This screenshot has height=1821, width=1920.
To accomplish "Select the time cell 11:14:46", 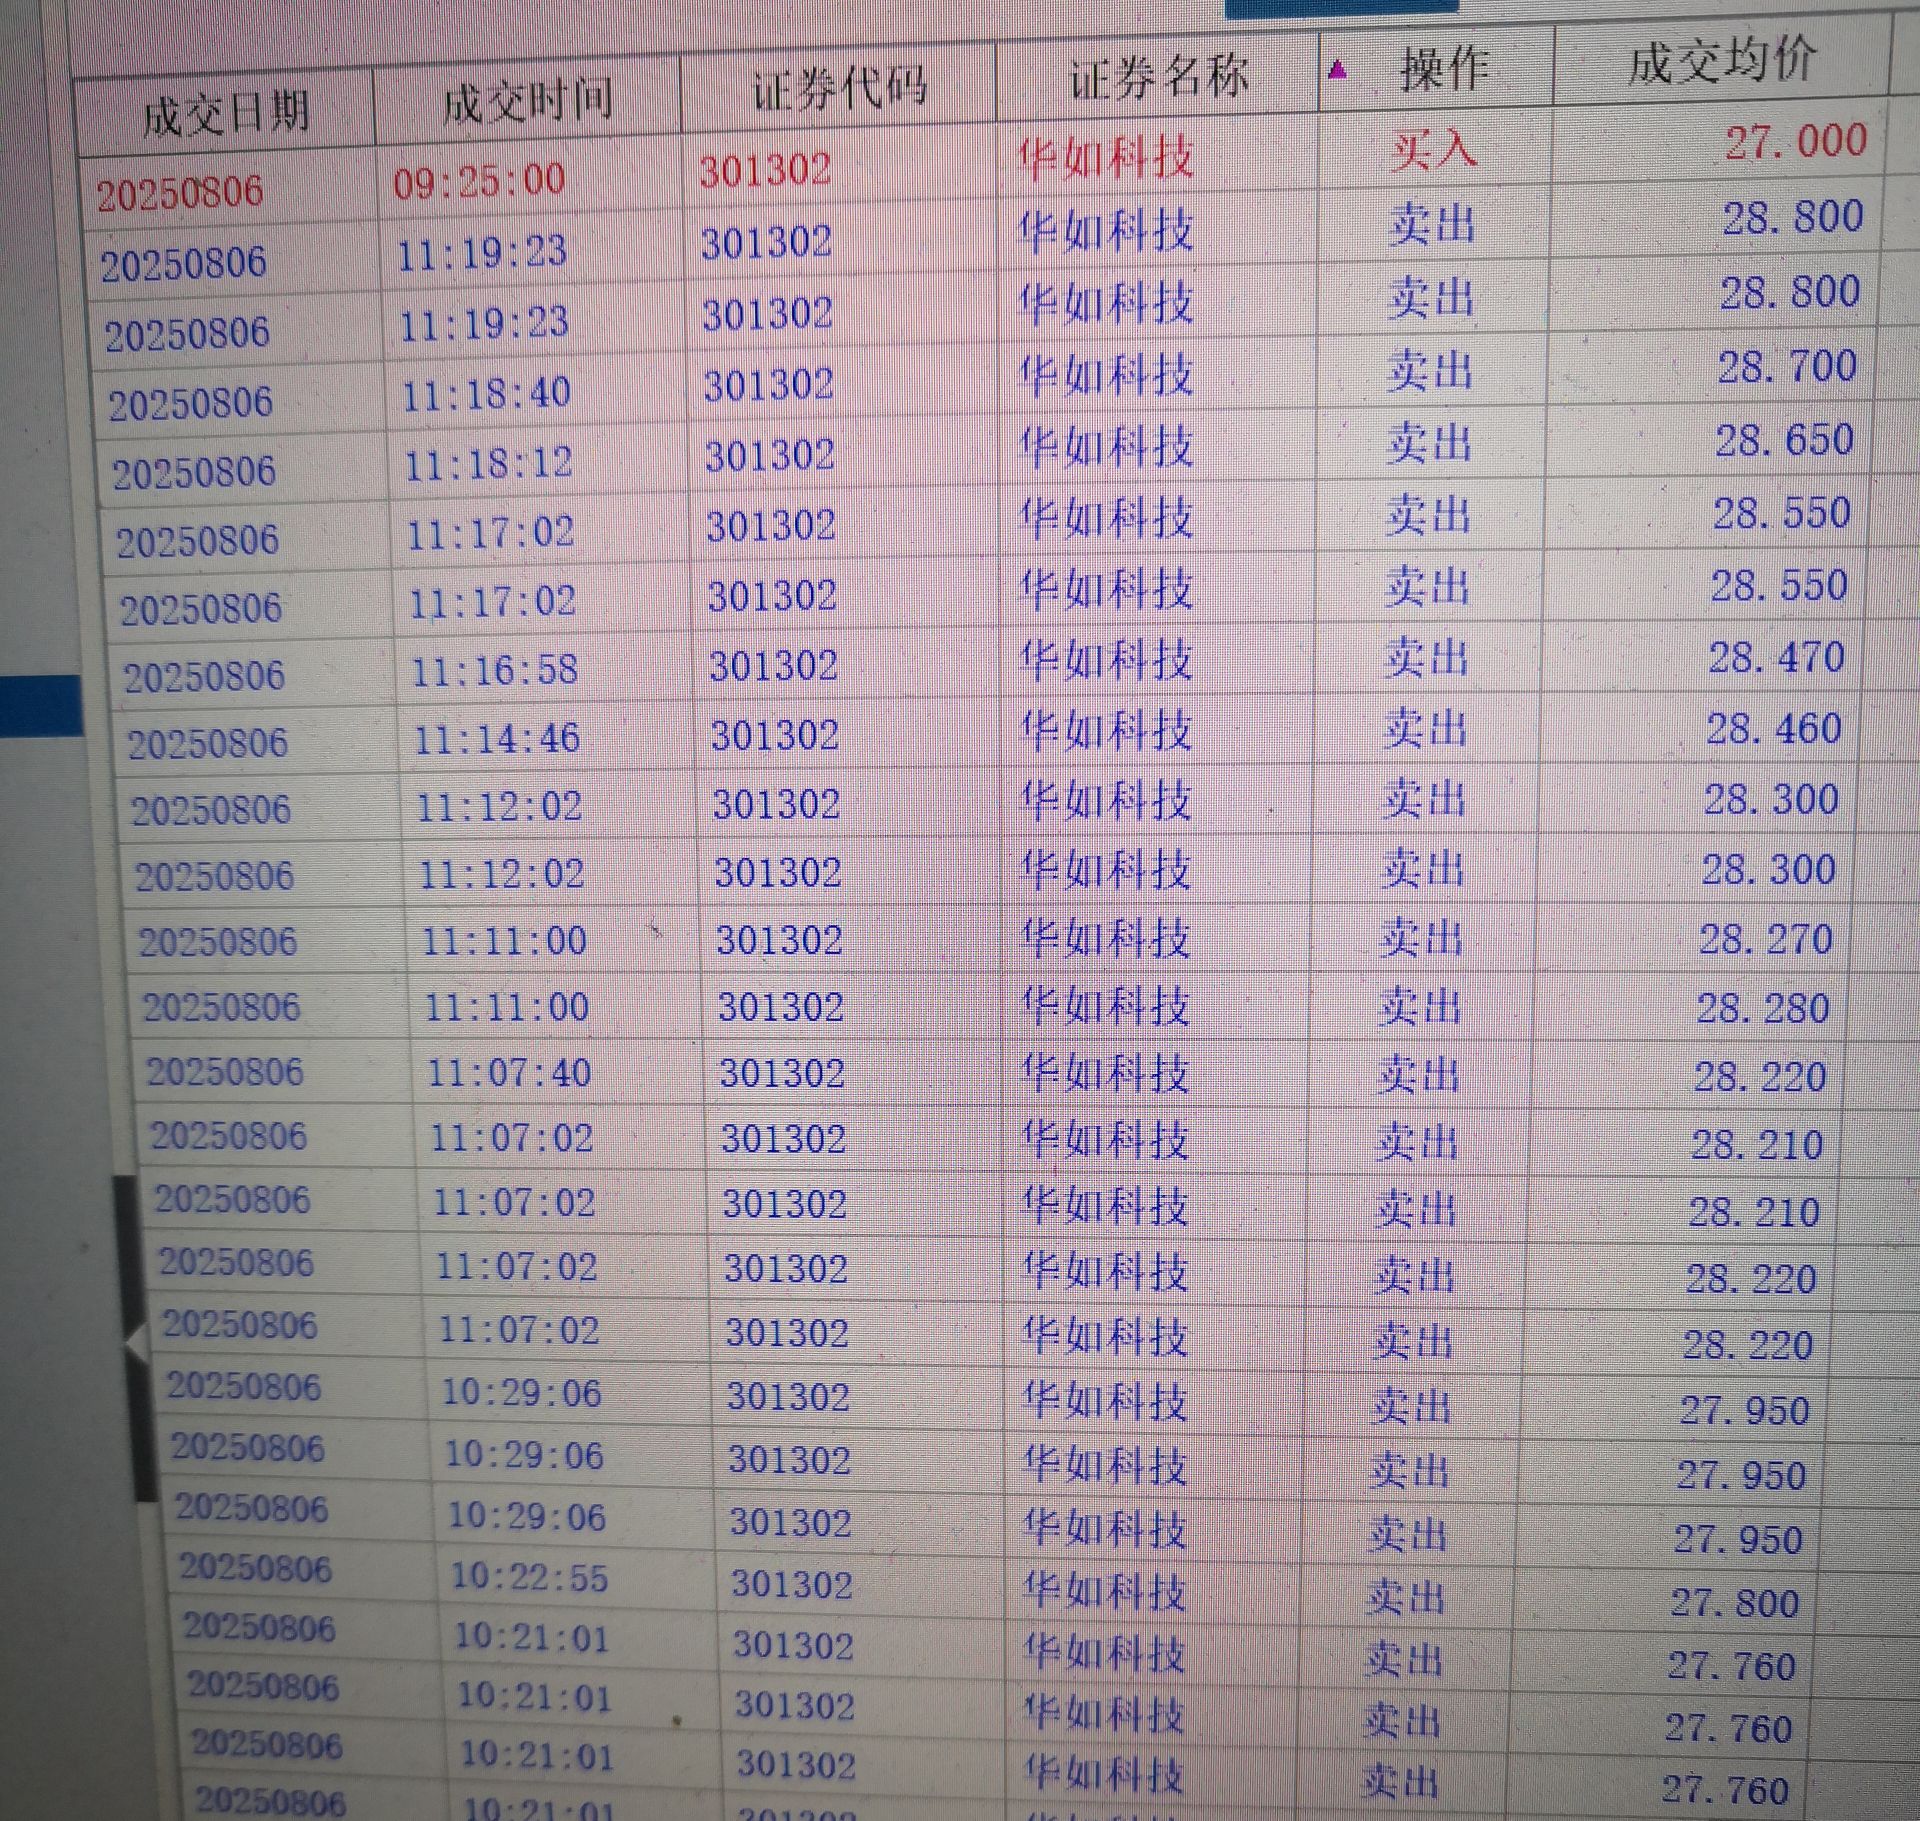I will click(497, 739).
